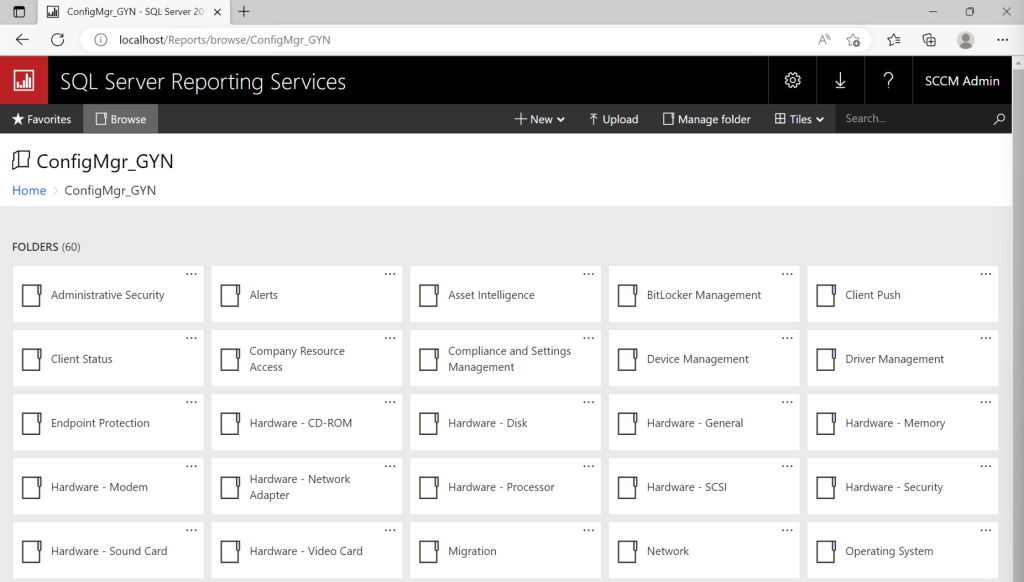Open the Hardware - Sound Card folder

tap(108, 551)
